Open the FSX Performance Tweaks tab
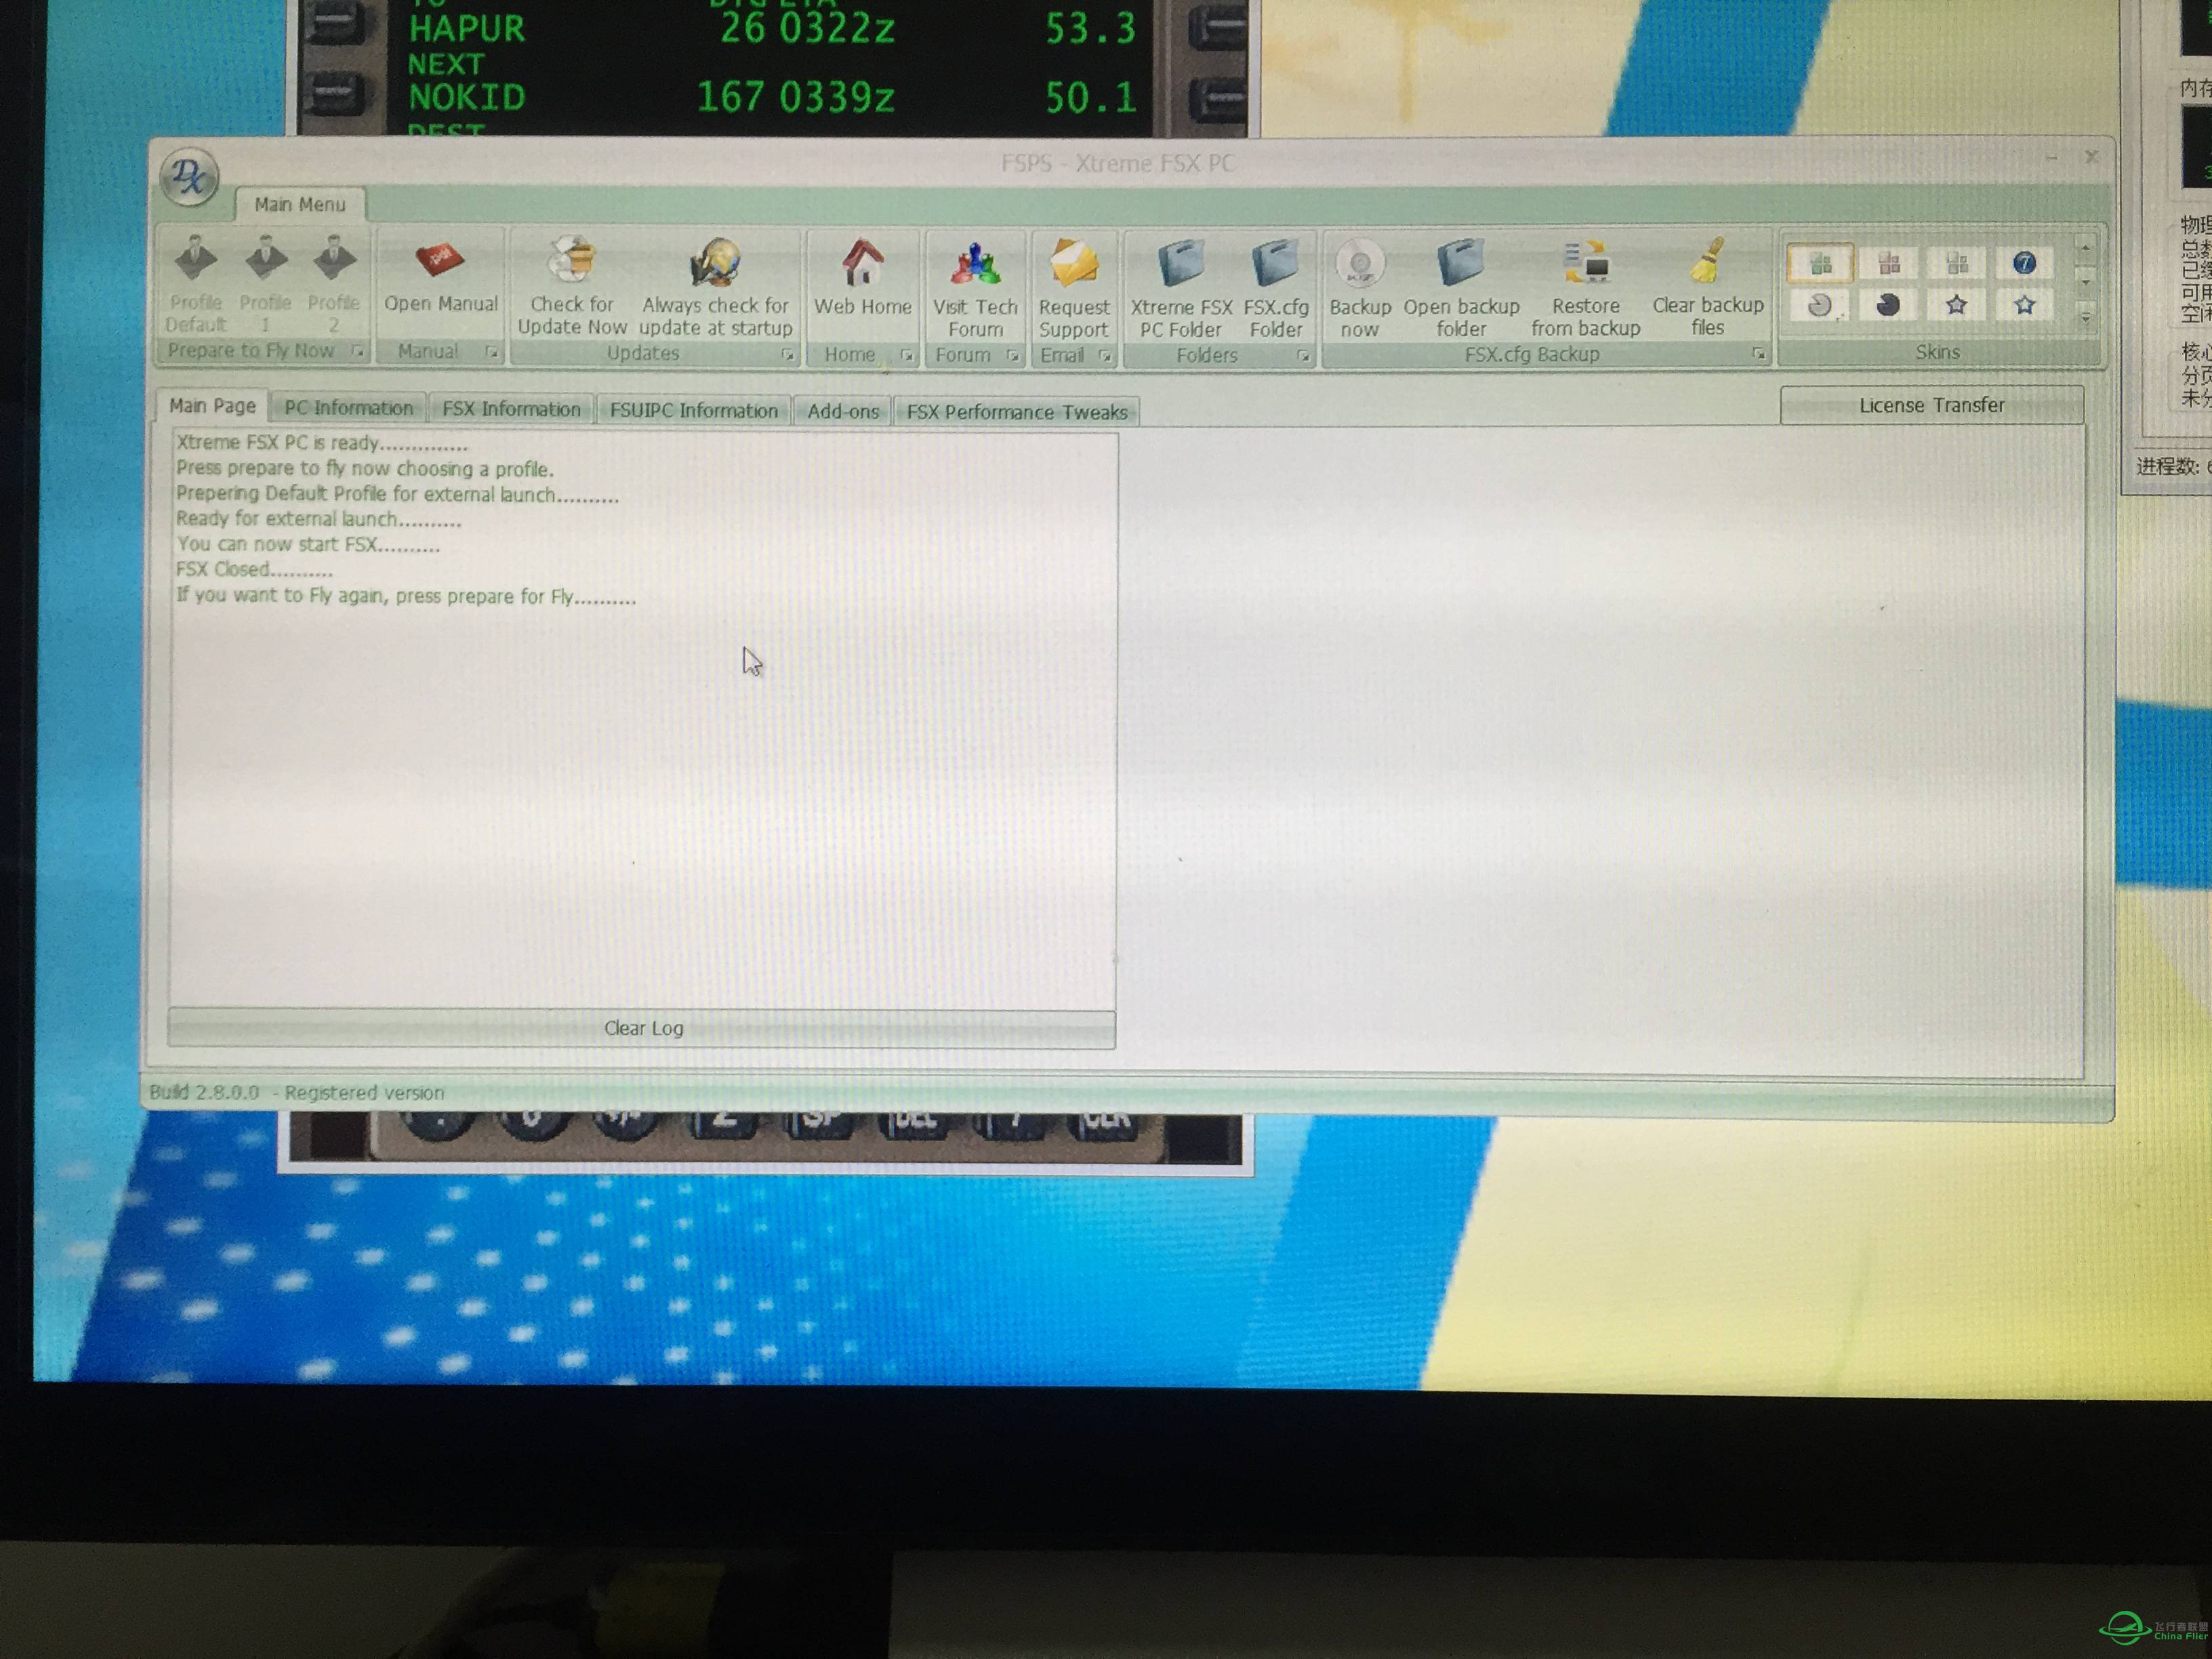Viewport: 2212px width, 1659px height. [x=1017, y=412]
